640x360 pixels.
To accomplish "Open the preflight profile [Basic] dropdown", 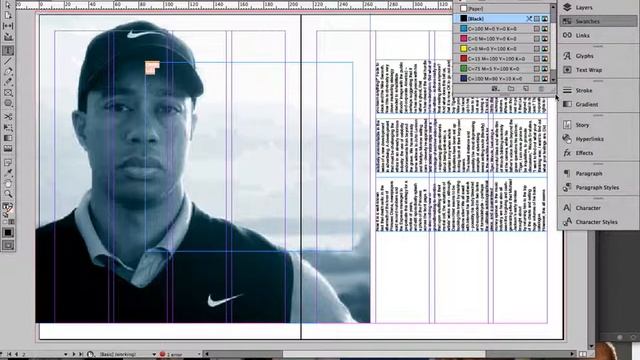I will 154,355.
